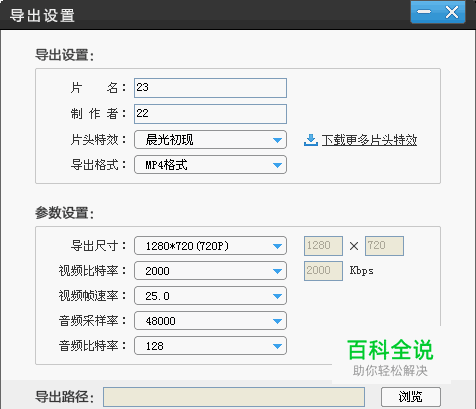Click the 下载更多片头特效 link
Viewport: 476px width, 409px height.
coord(369,140)
